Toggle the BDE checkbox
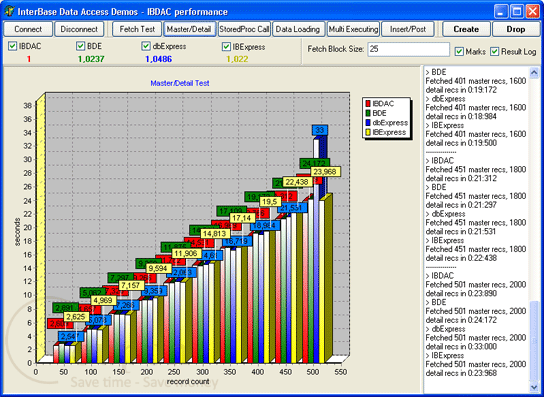Screen dimensions: 544x397 tap(81, 46)
